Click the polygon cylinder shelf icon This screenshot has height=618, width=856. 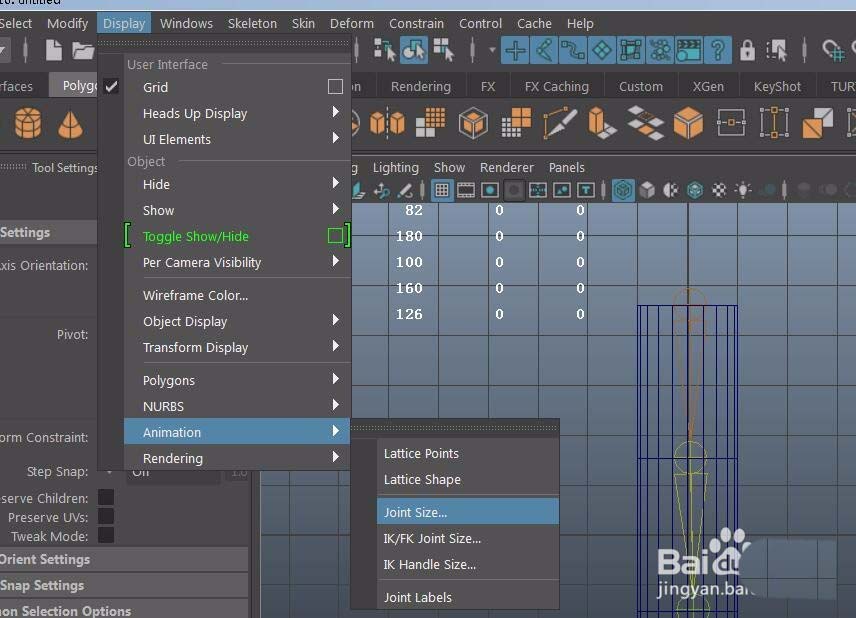(28, 124)
